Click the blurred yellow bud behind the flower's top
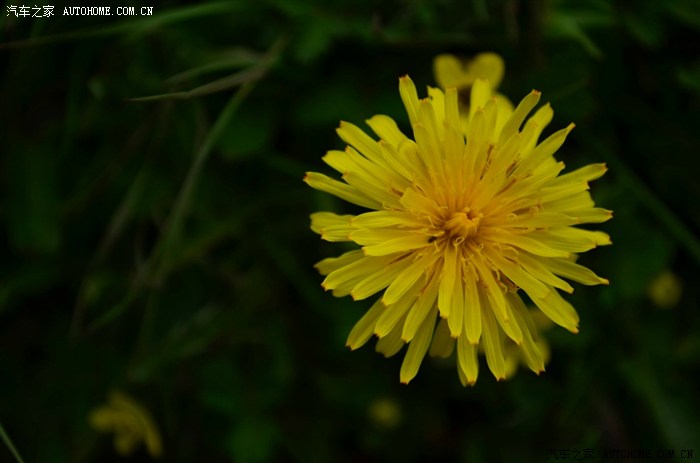The height and width of the screenshot is (463, 700). [469, 70]
